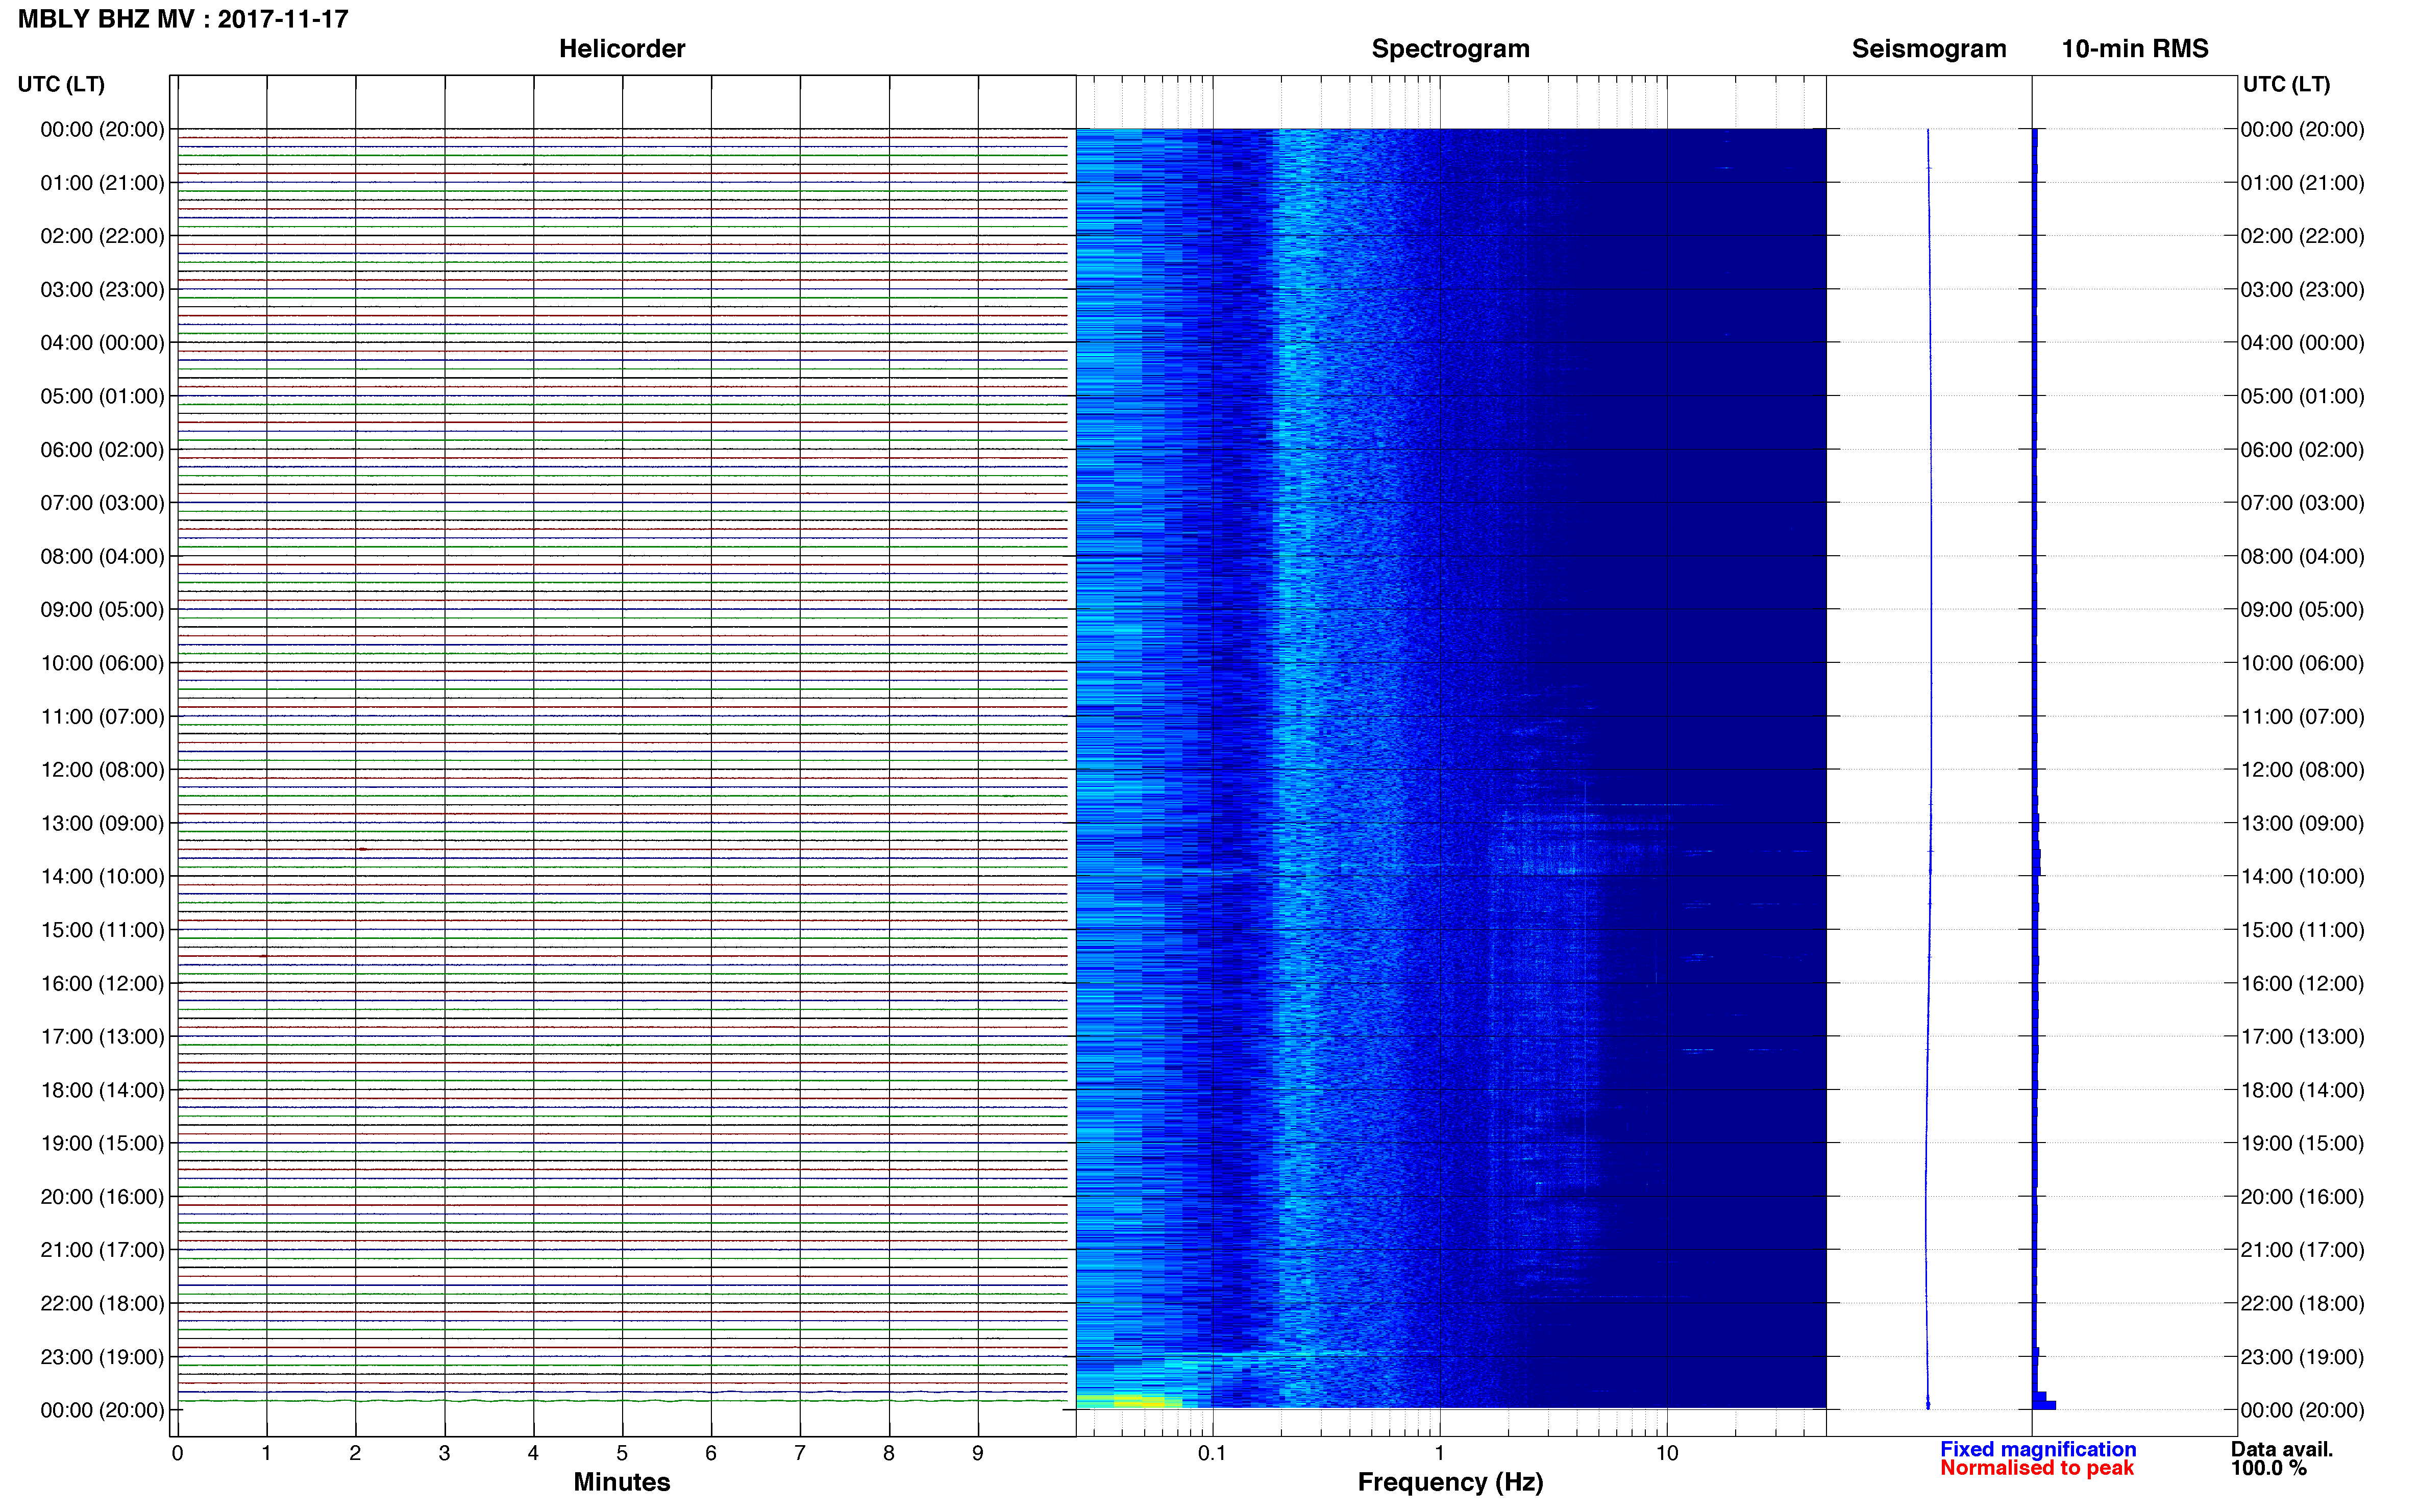2419x1512 pixels.
Task: Pick the right-axis time label 21:00 (17:00)
Action: [x=2302, y=1250]
